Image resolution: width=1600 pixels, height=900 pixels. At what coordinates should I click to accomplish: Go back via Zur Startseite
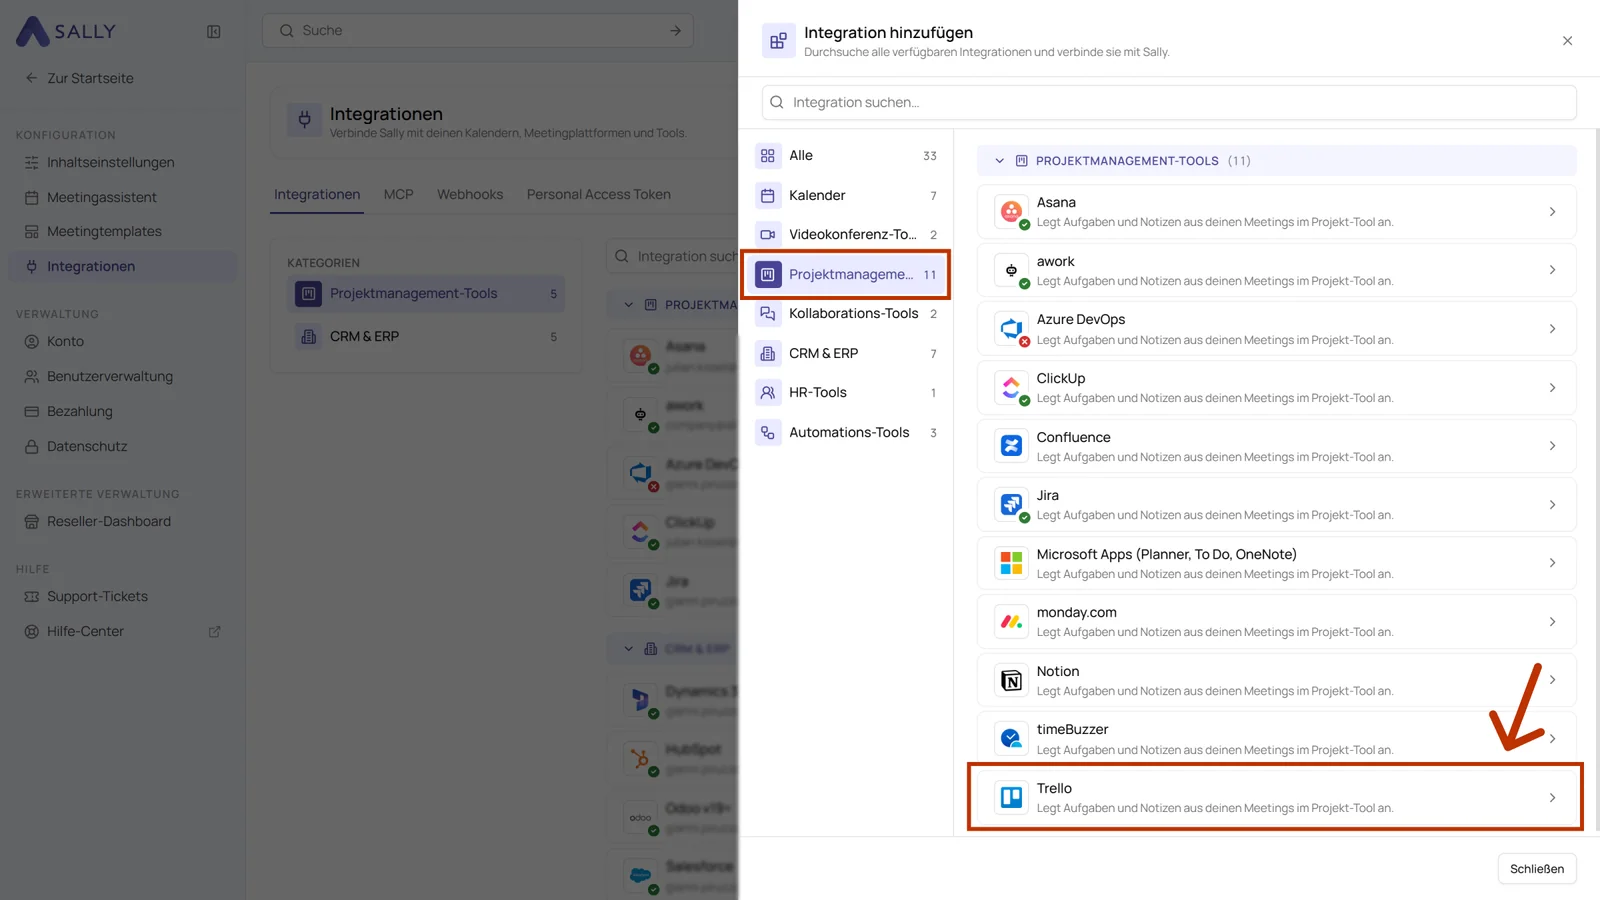79,78
